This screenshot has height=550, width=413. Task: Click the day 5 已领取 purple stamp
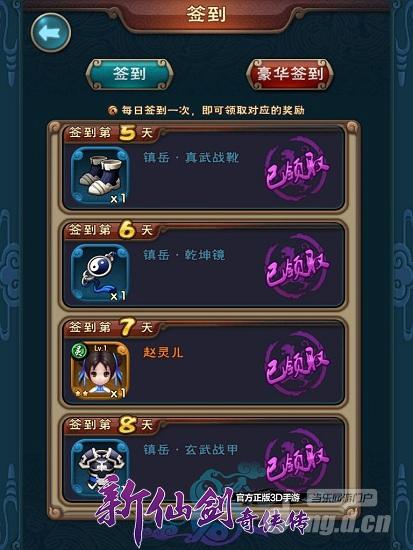297,169
